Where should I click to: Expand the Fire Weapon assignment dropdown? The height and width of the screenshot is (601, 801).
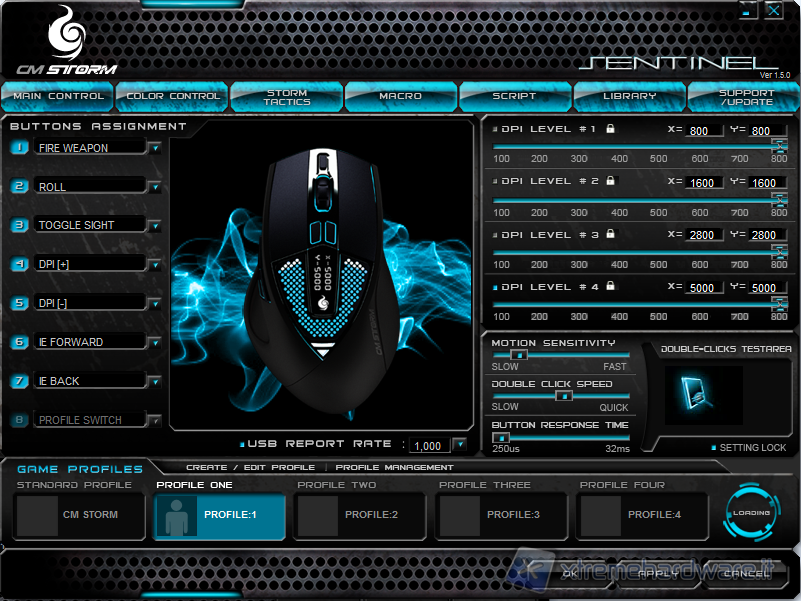tap(155, 148)
